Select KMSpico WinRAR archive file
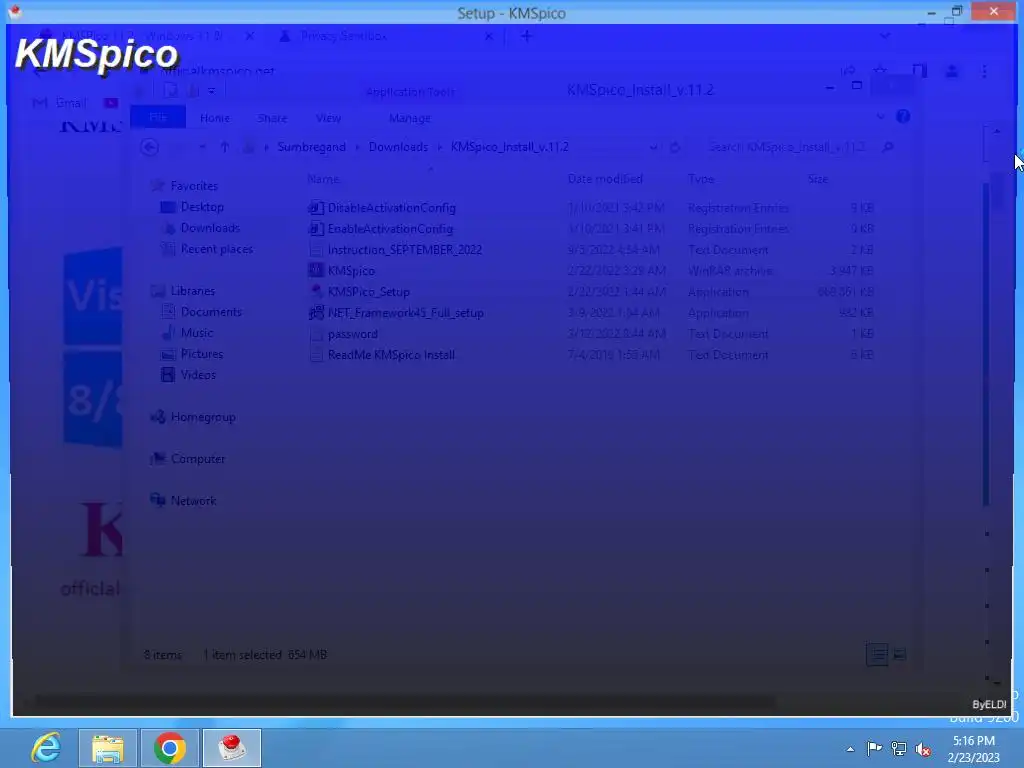The image size is (1024, 768). tap(351, 270)
